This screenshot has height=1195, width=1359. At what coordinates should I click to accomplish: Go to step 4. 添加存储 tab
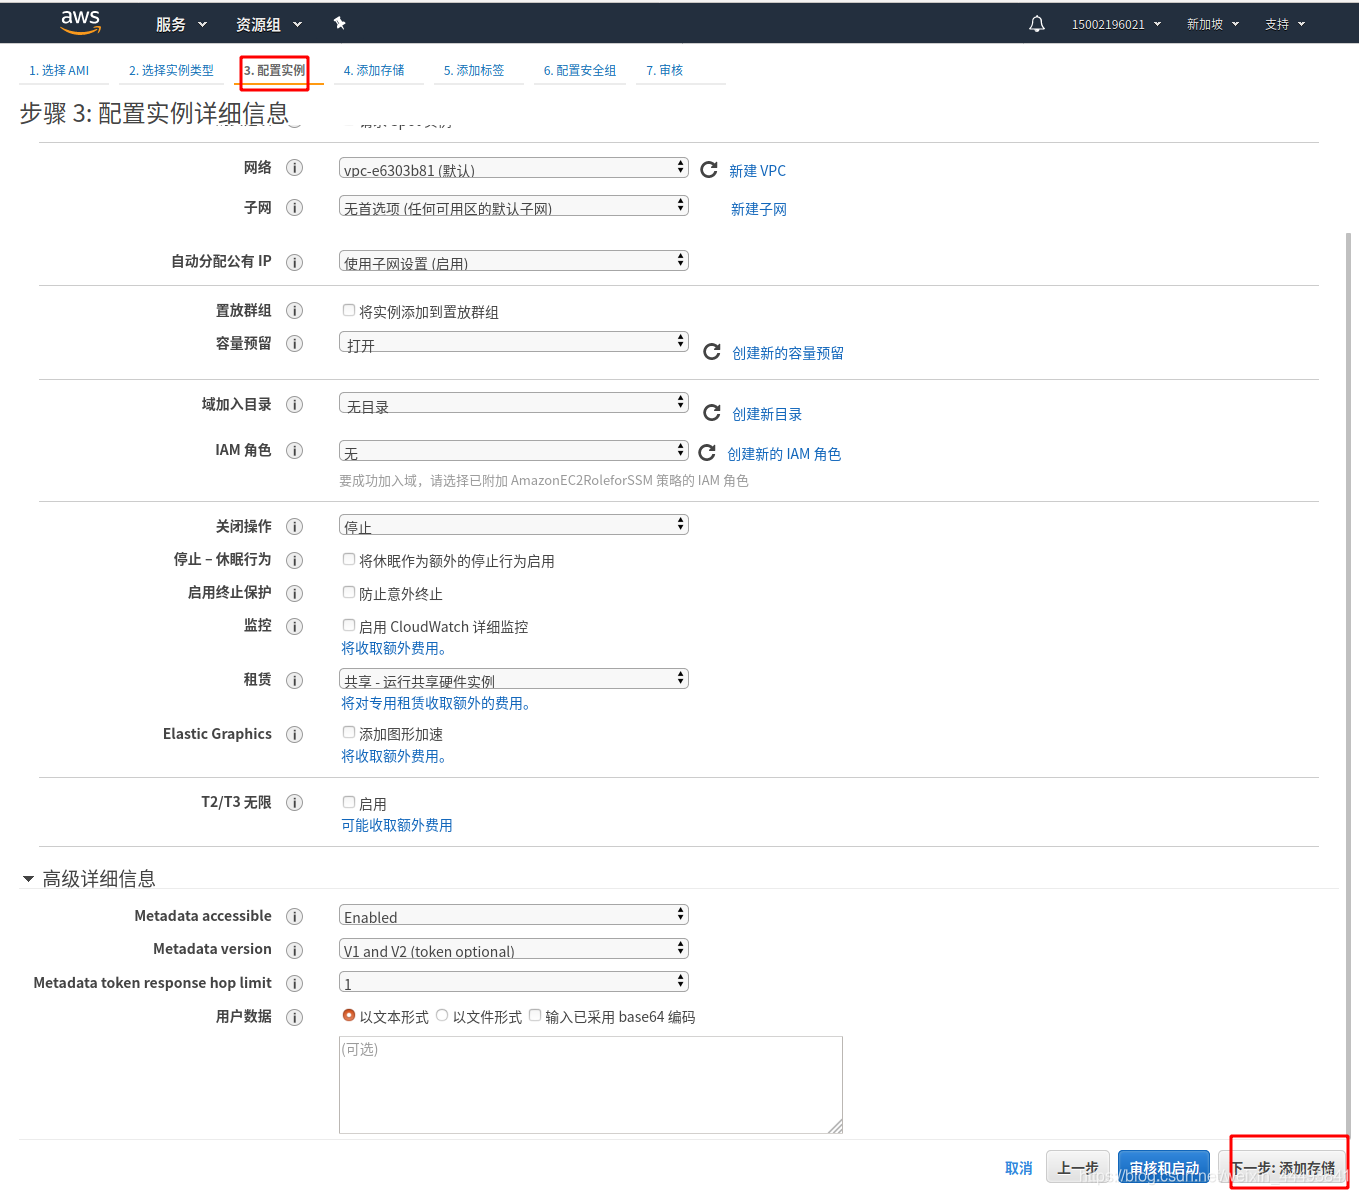(x=374, y=71)
